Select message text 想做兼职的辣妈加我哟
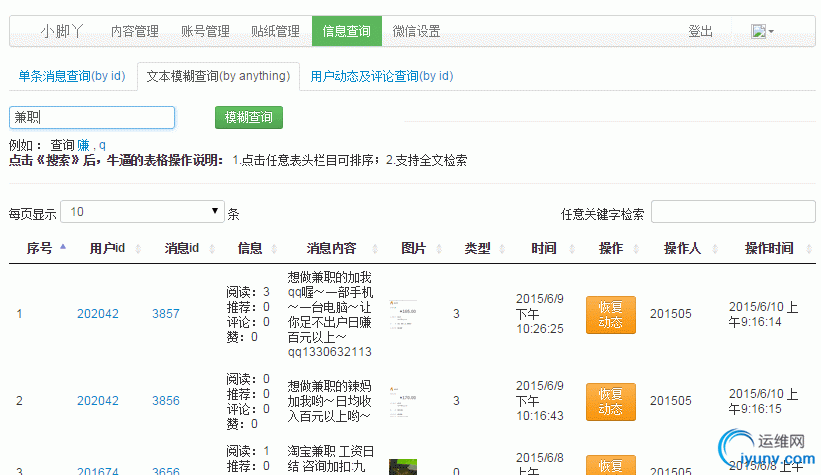The width and height of the screenshot is (821, 475). [x=330, y=401]
